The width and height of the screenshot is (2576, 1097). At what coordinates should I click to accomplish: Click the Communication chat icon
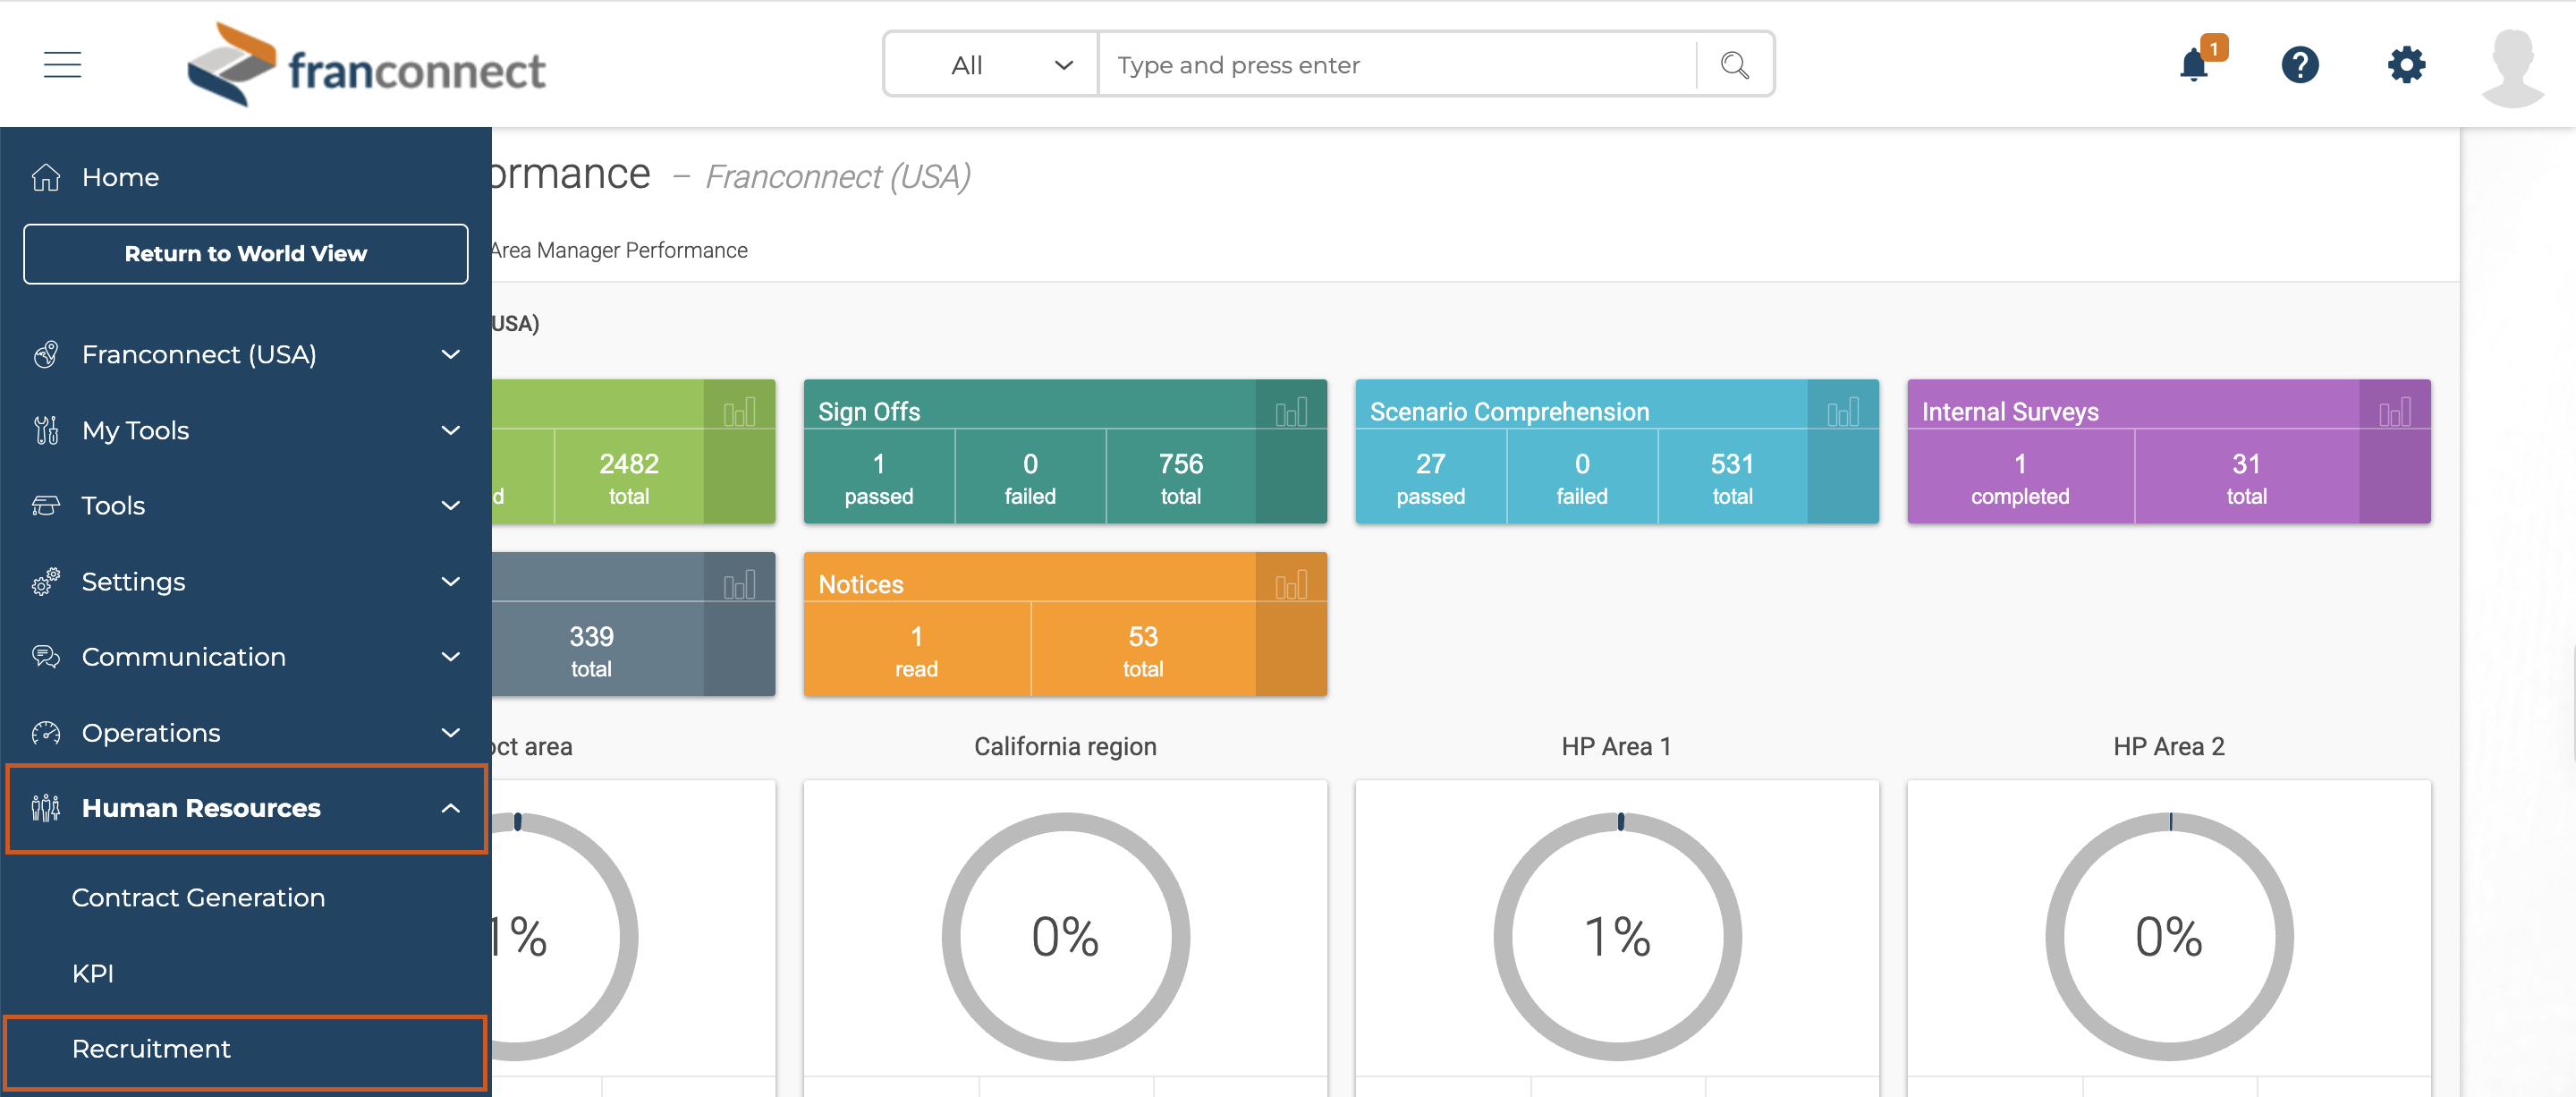(x=46, y=657)
